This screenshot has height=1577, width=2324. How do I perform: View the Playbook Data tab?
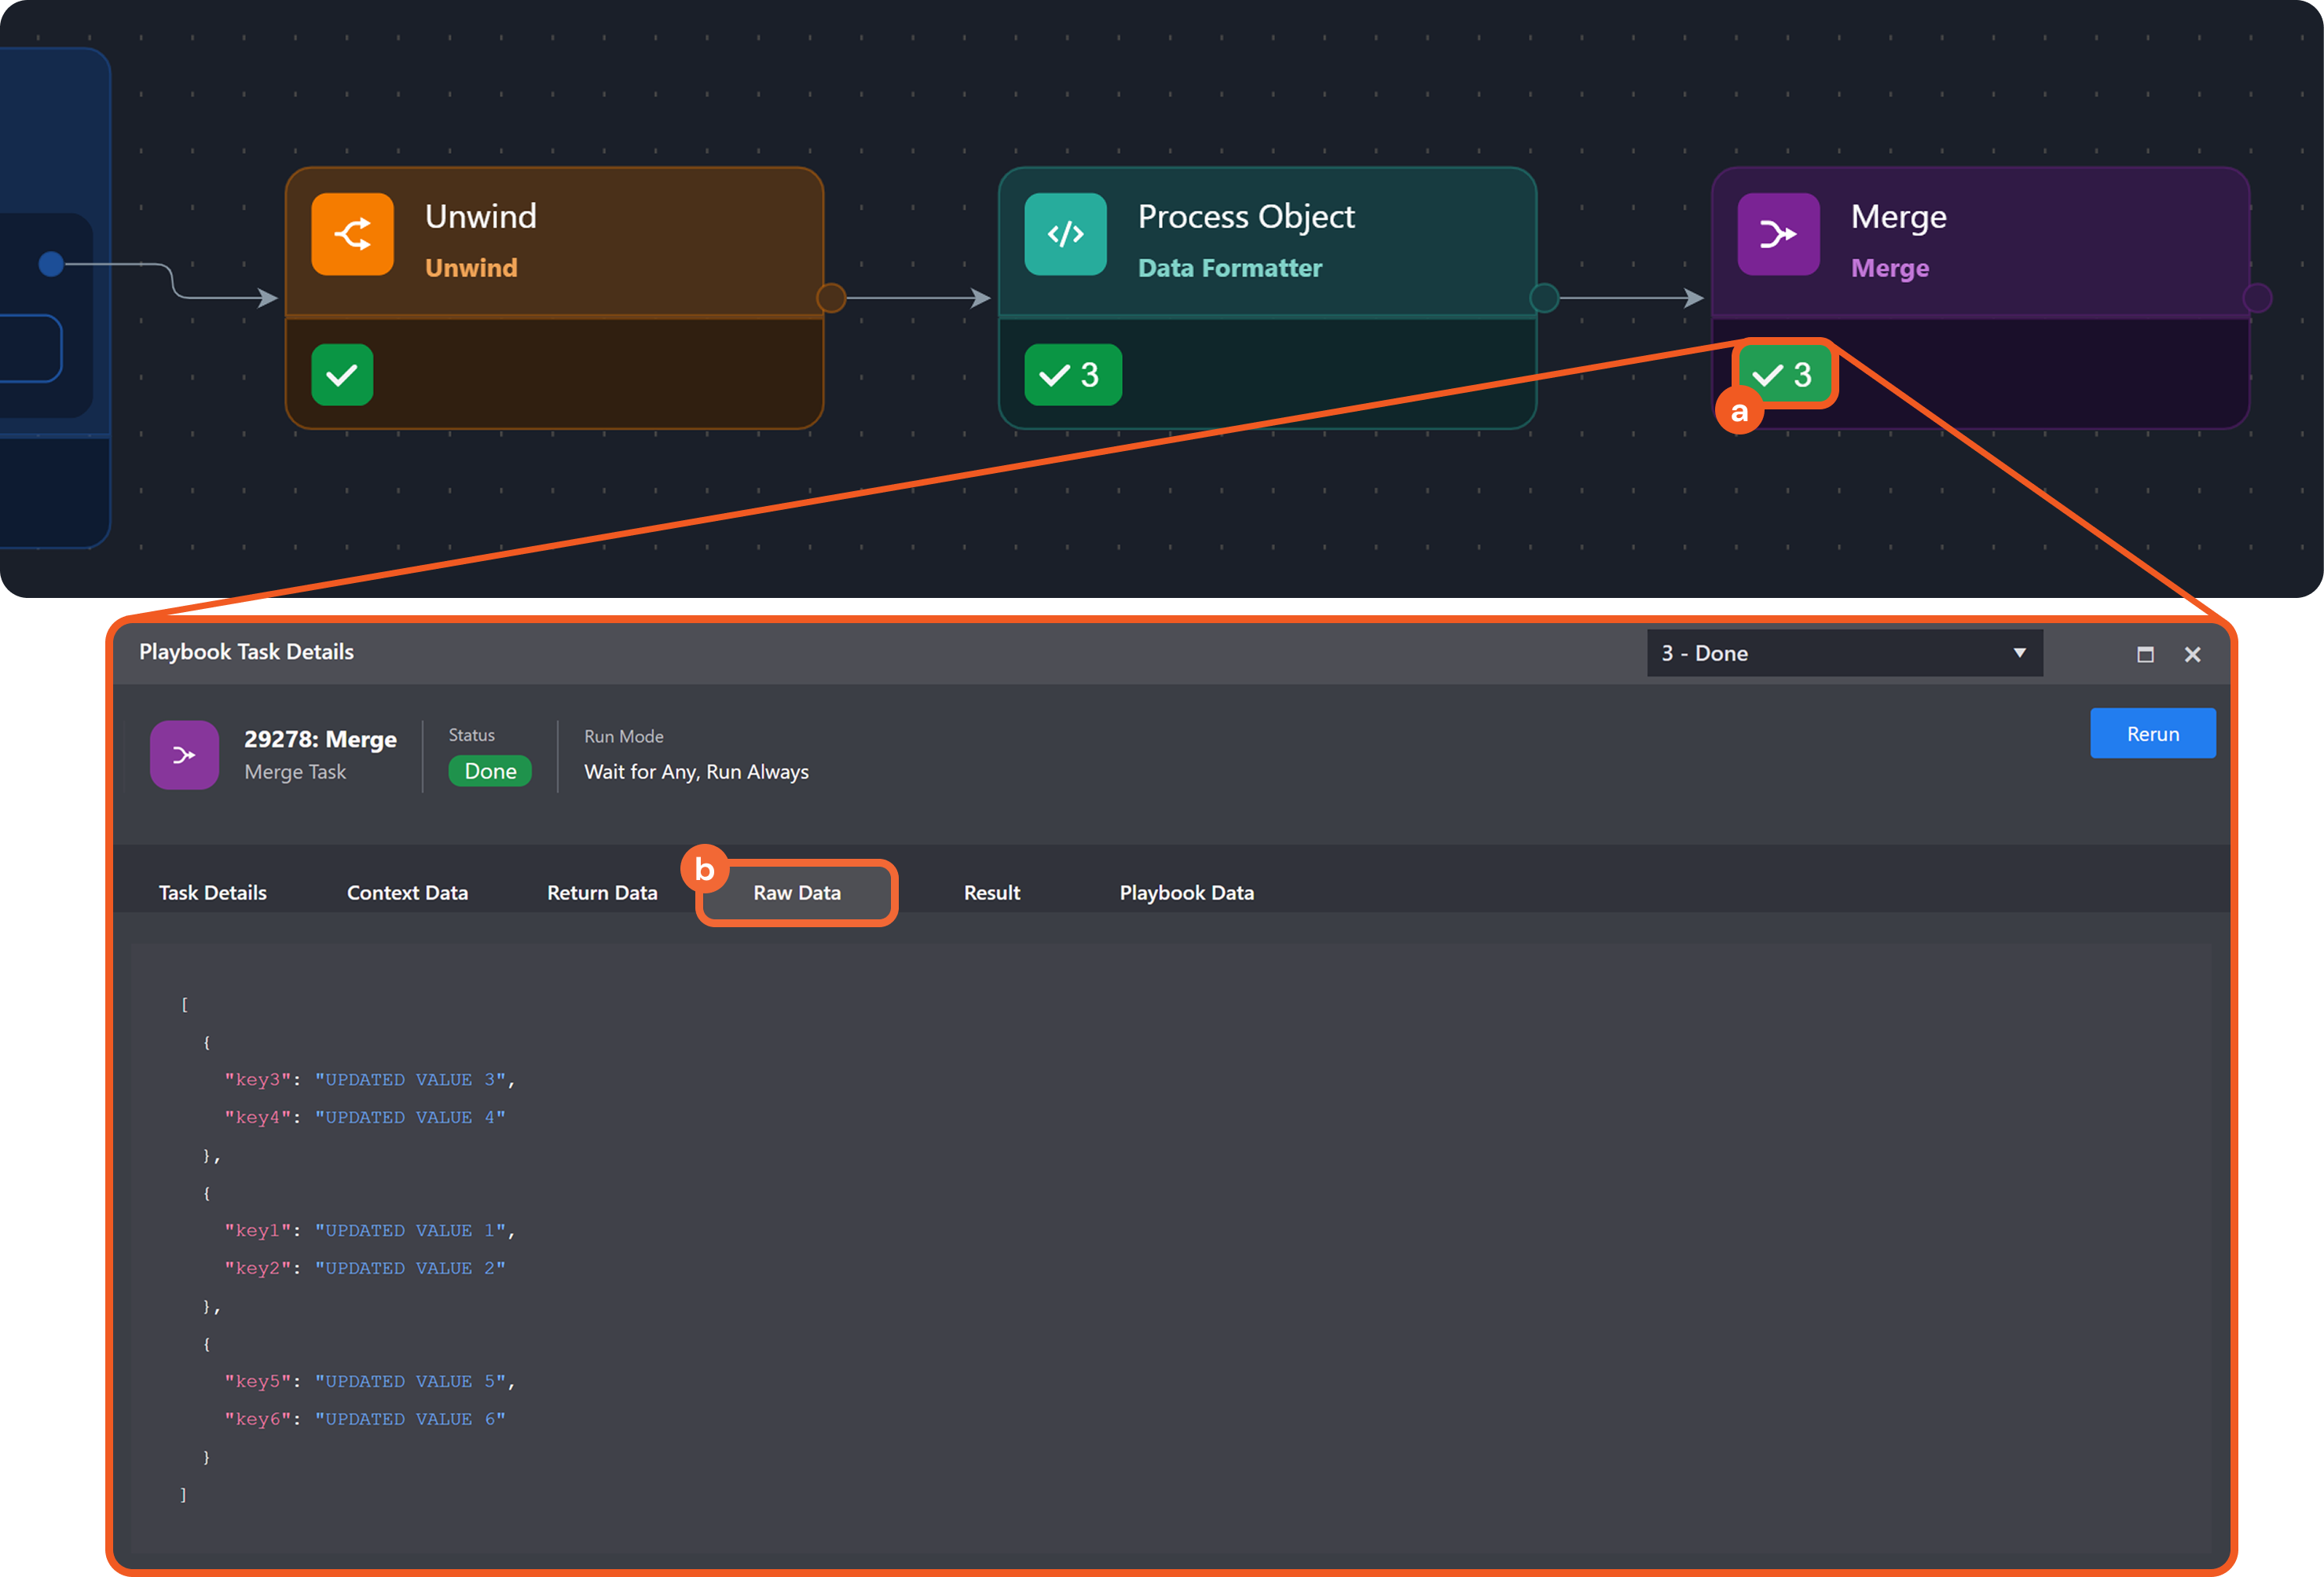click(1186, 892)
